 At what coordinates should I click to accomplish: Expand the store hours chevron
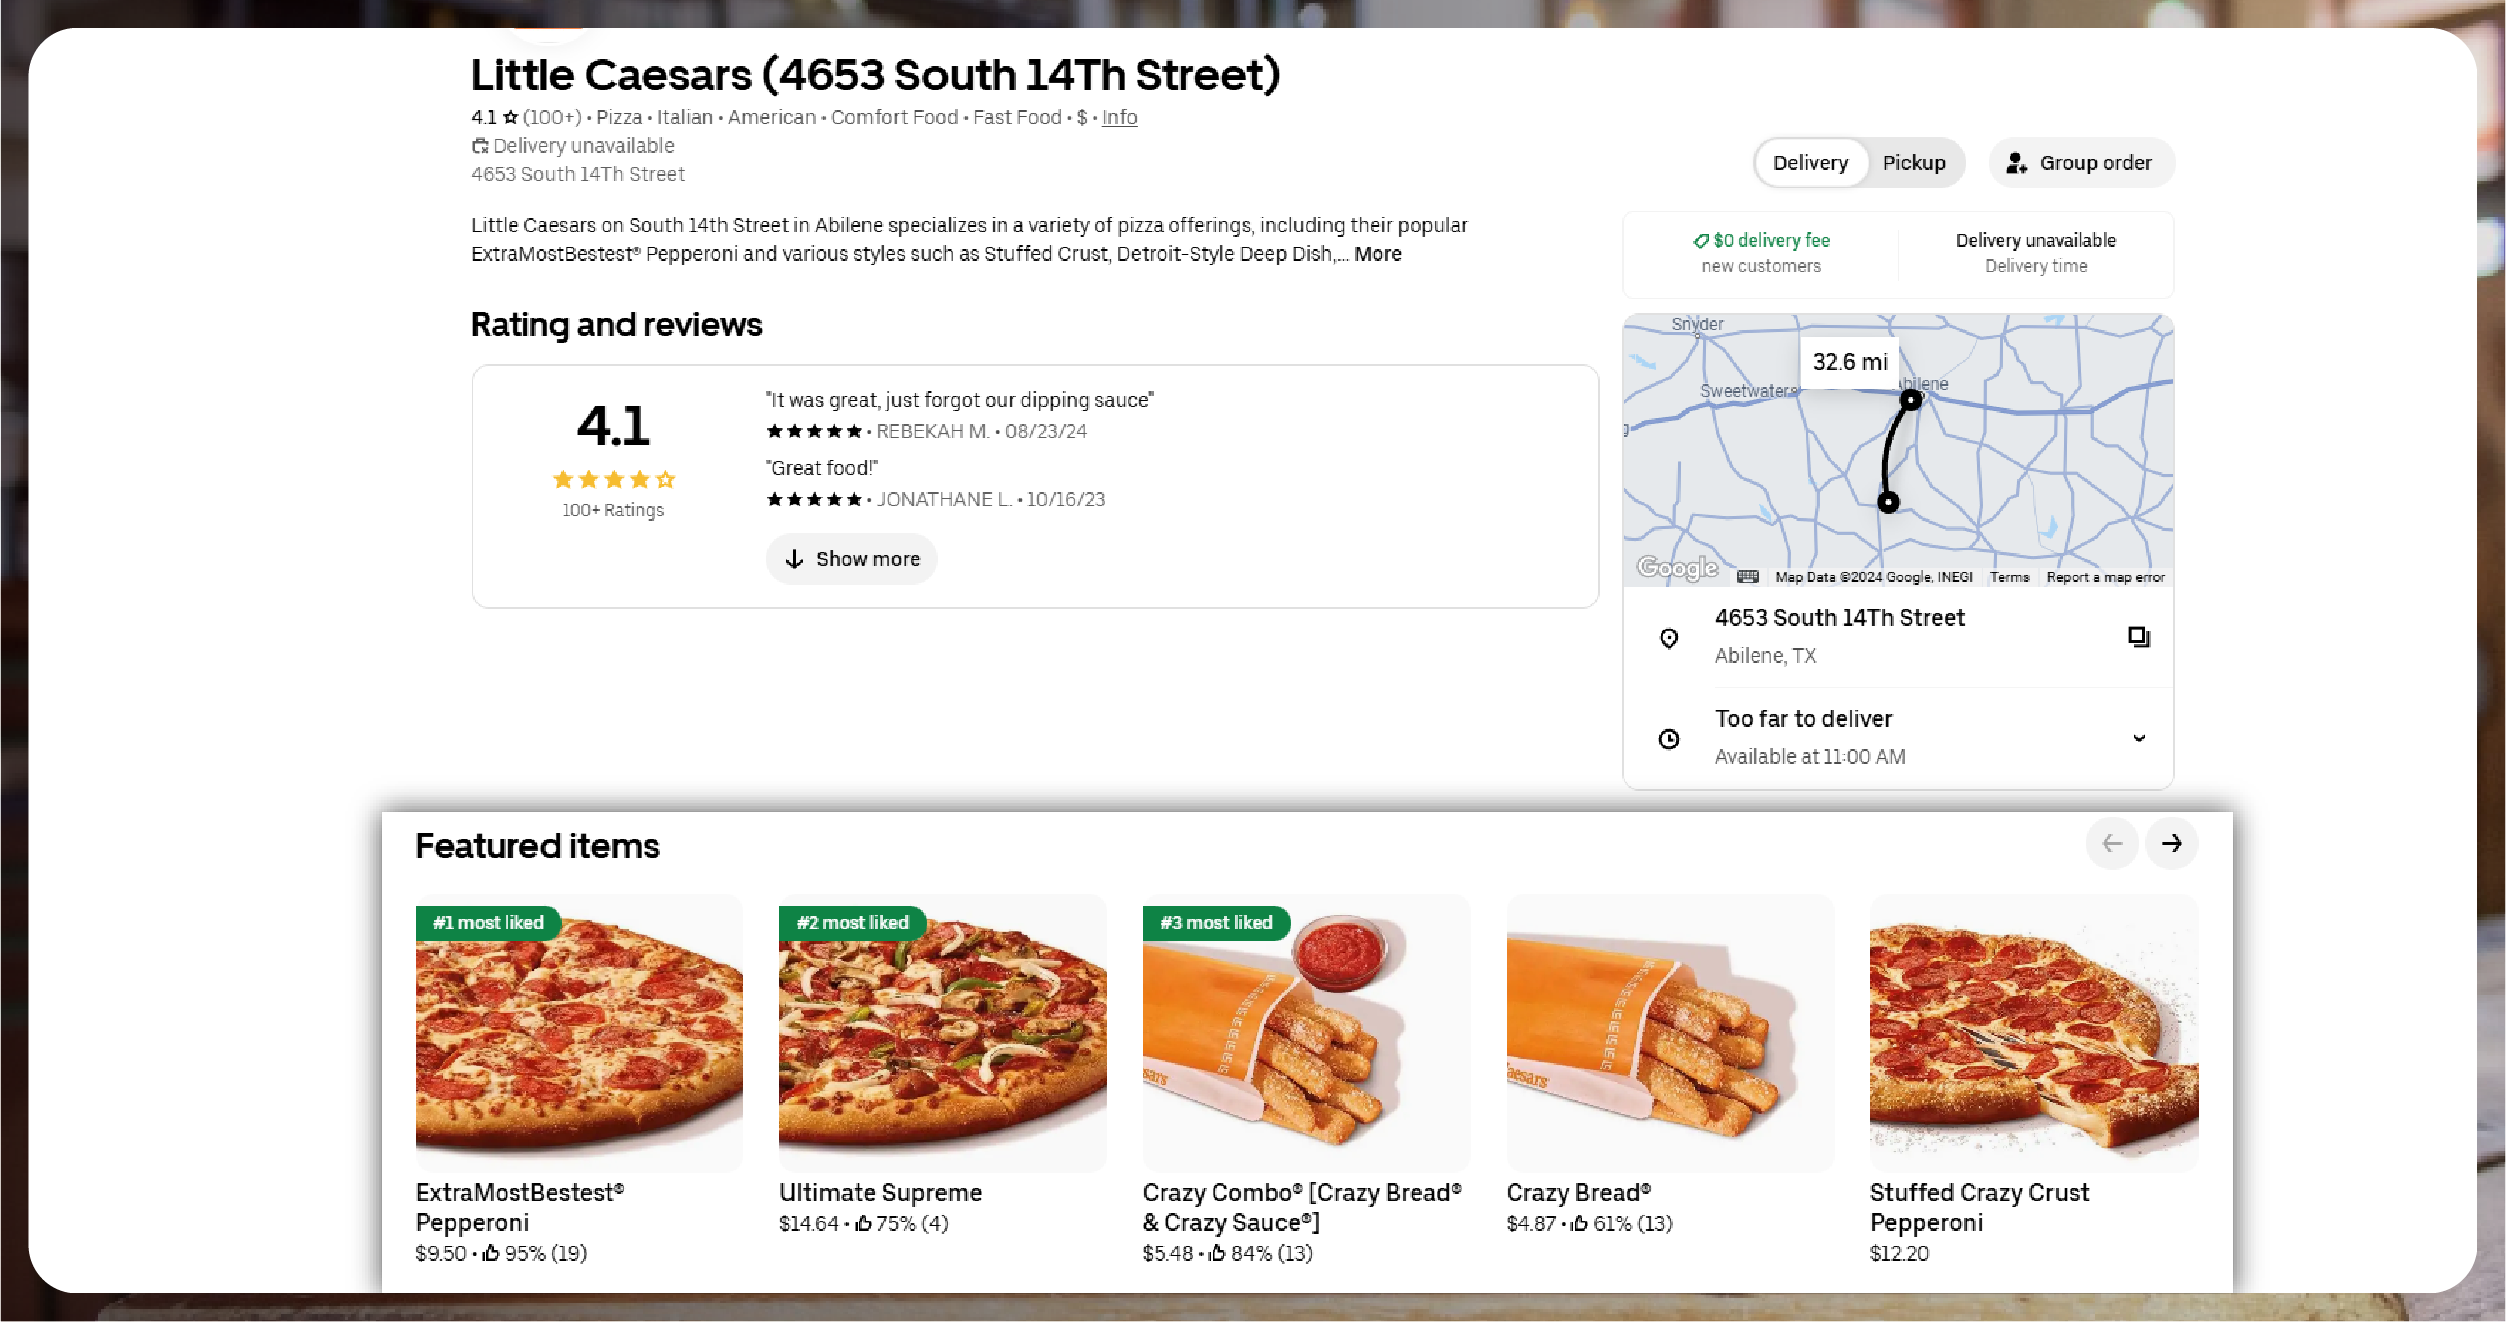tap(2139, 738)
